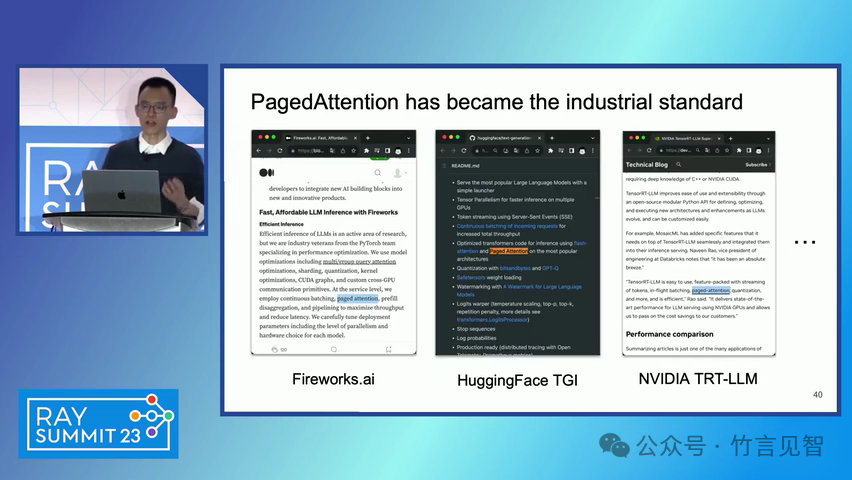Click the translate icon in Fireworks.ai address bar
This screenshot has height=480, width=852.
tap(332, 151)
